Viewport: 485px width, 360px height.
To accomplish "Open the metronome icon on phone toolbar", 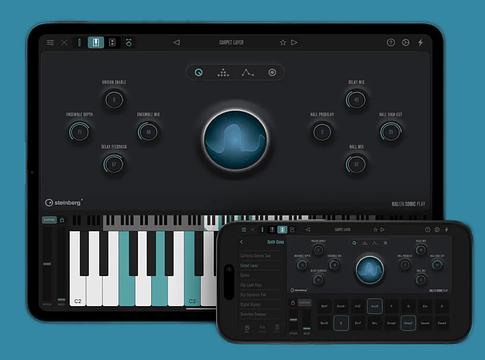I will point(292,230).
